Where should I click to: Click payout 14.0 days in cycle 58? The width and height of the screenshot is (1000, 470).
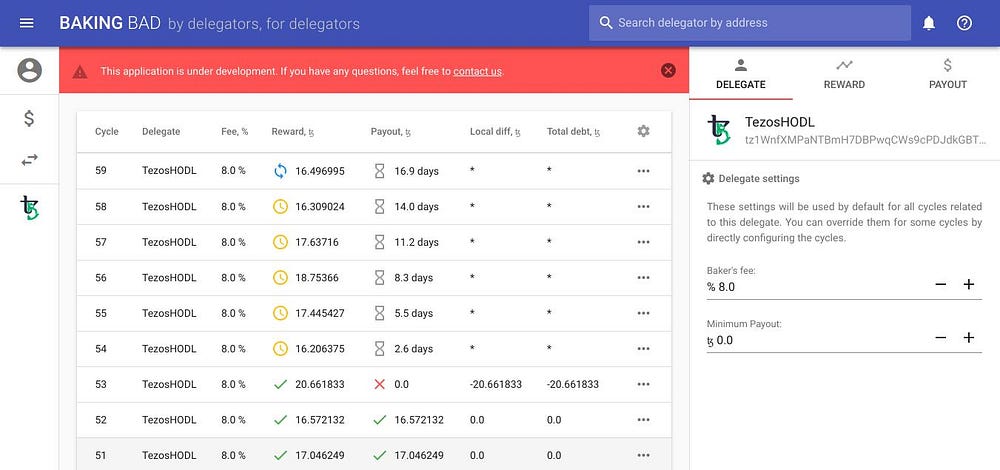tap(416, 207)
